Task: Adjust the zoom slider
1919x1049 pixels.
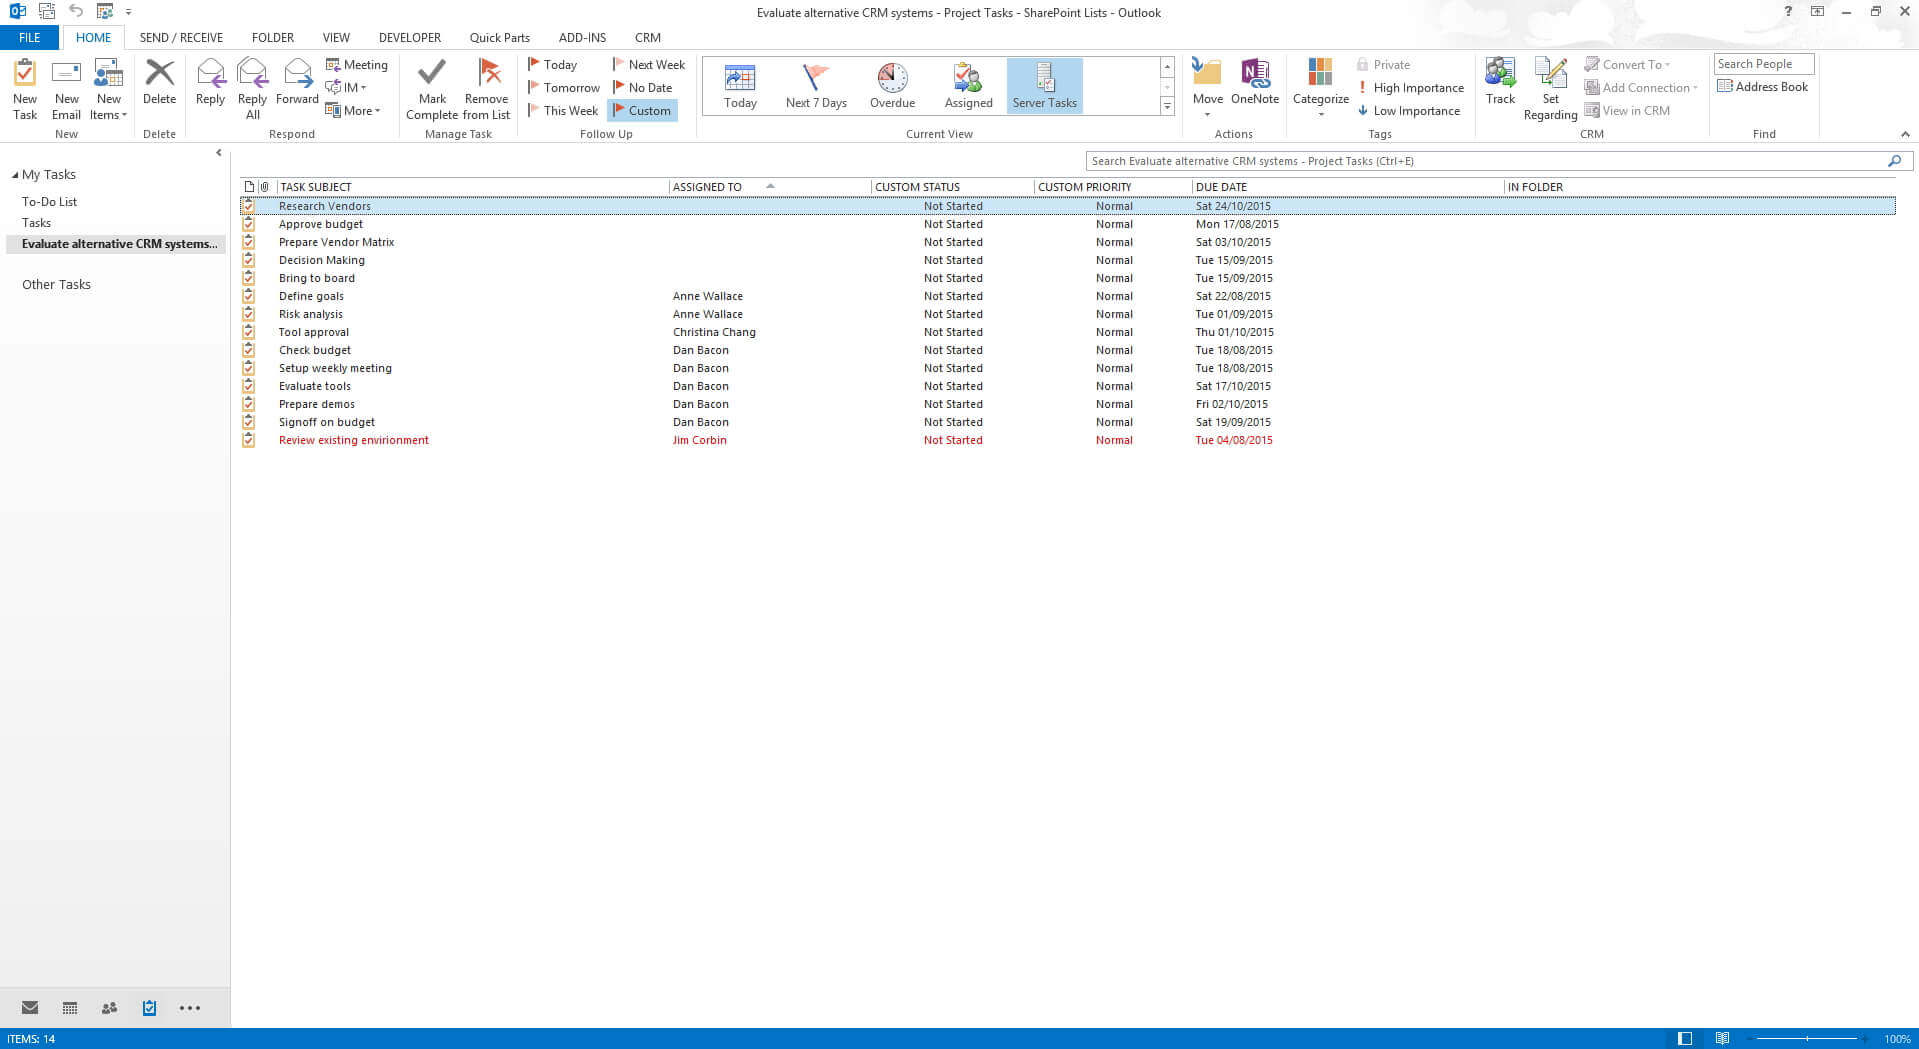Action: (x=1807, y=1039)
